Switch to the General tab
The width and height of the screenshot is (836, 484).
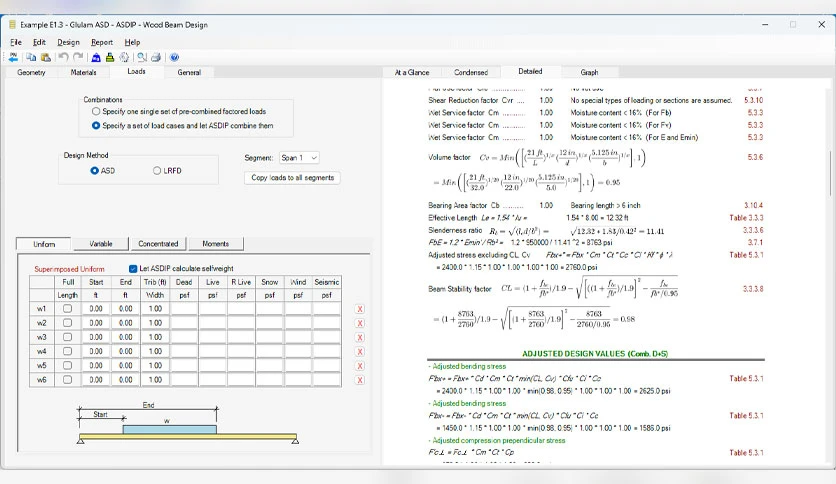(189, 72)
